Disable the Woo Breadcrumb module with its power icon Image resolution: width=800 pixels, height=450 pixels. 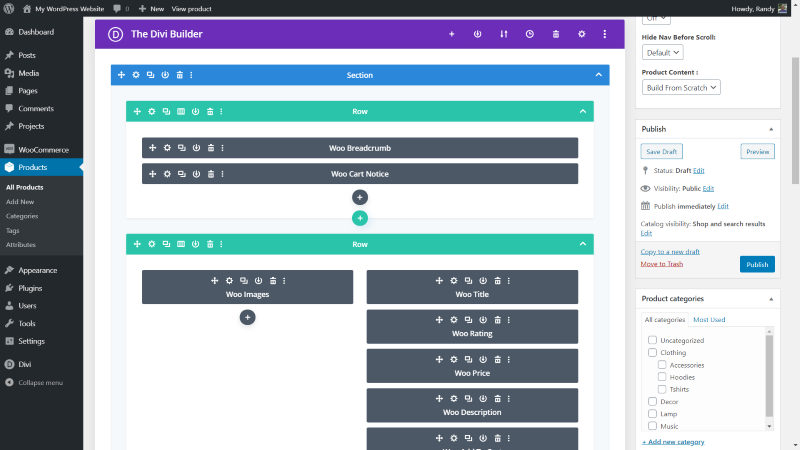point(196,148)
